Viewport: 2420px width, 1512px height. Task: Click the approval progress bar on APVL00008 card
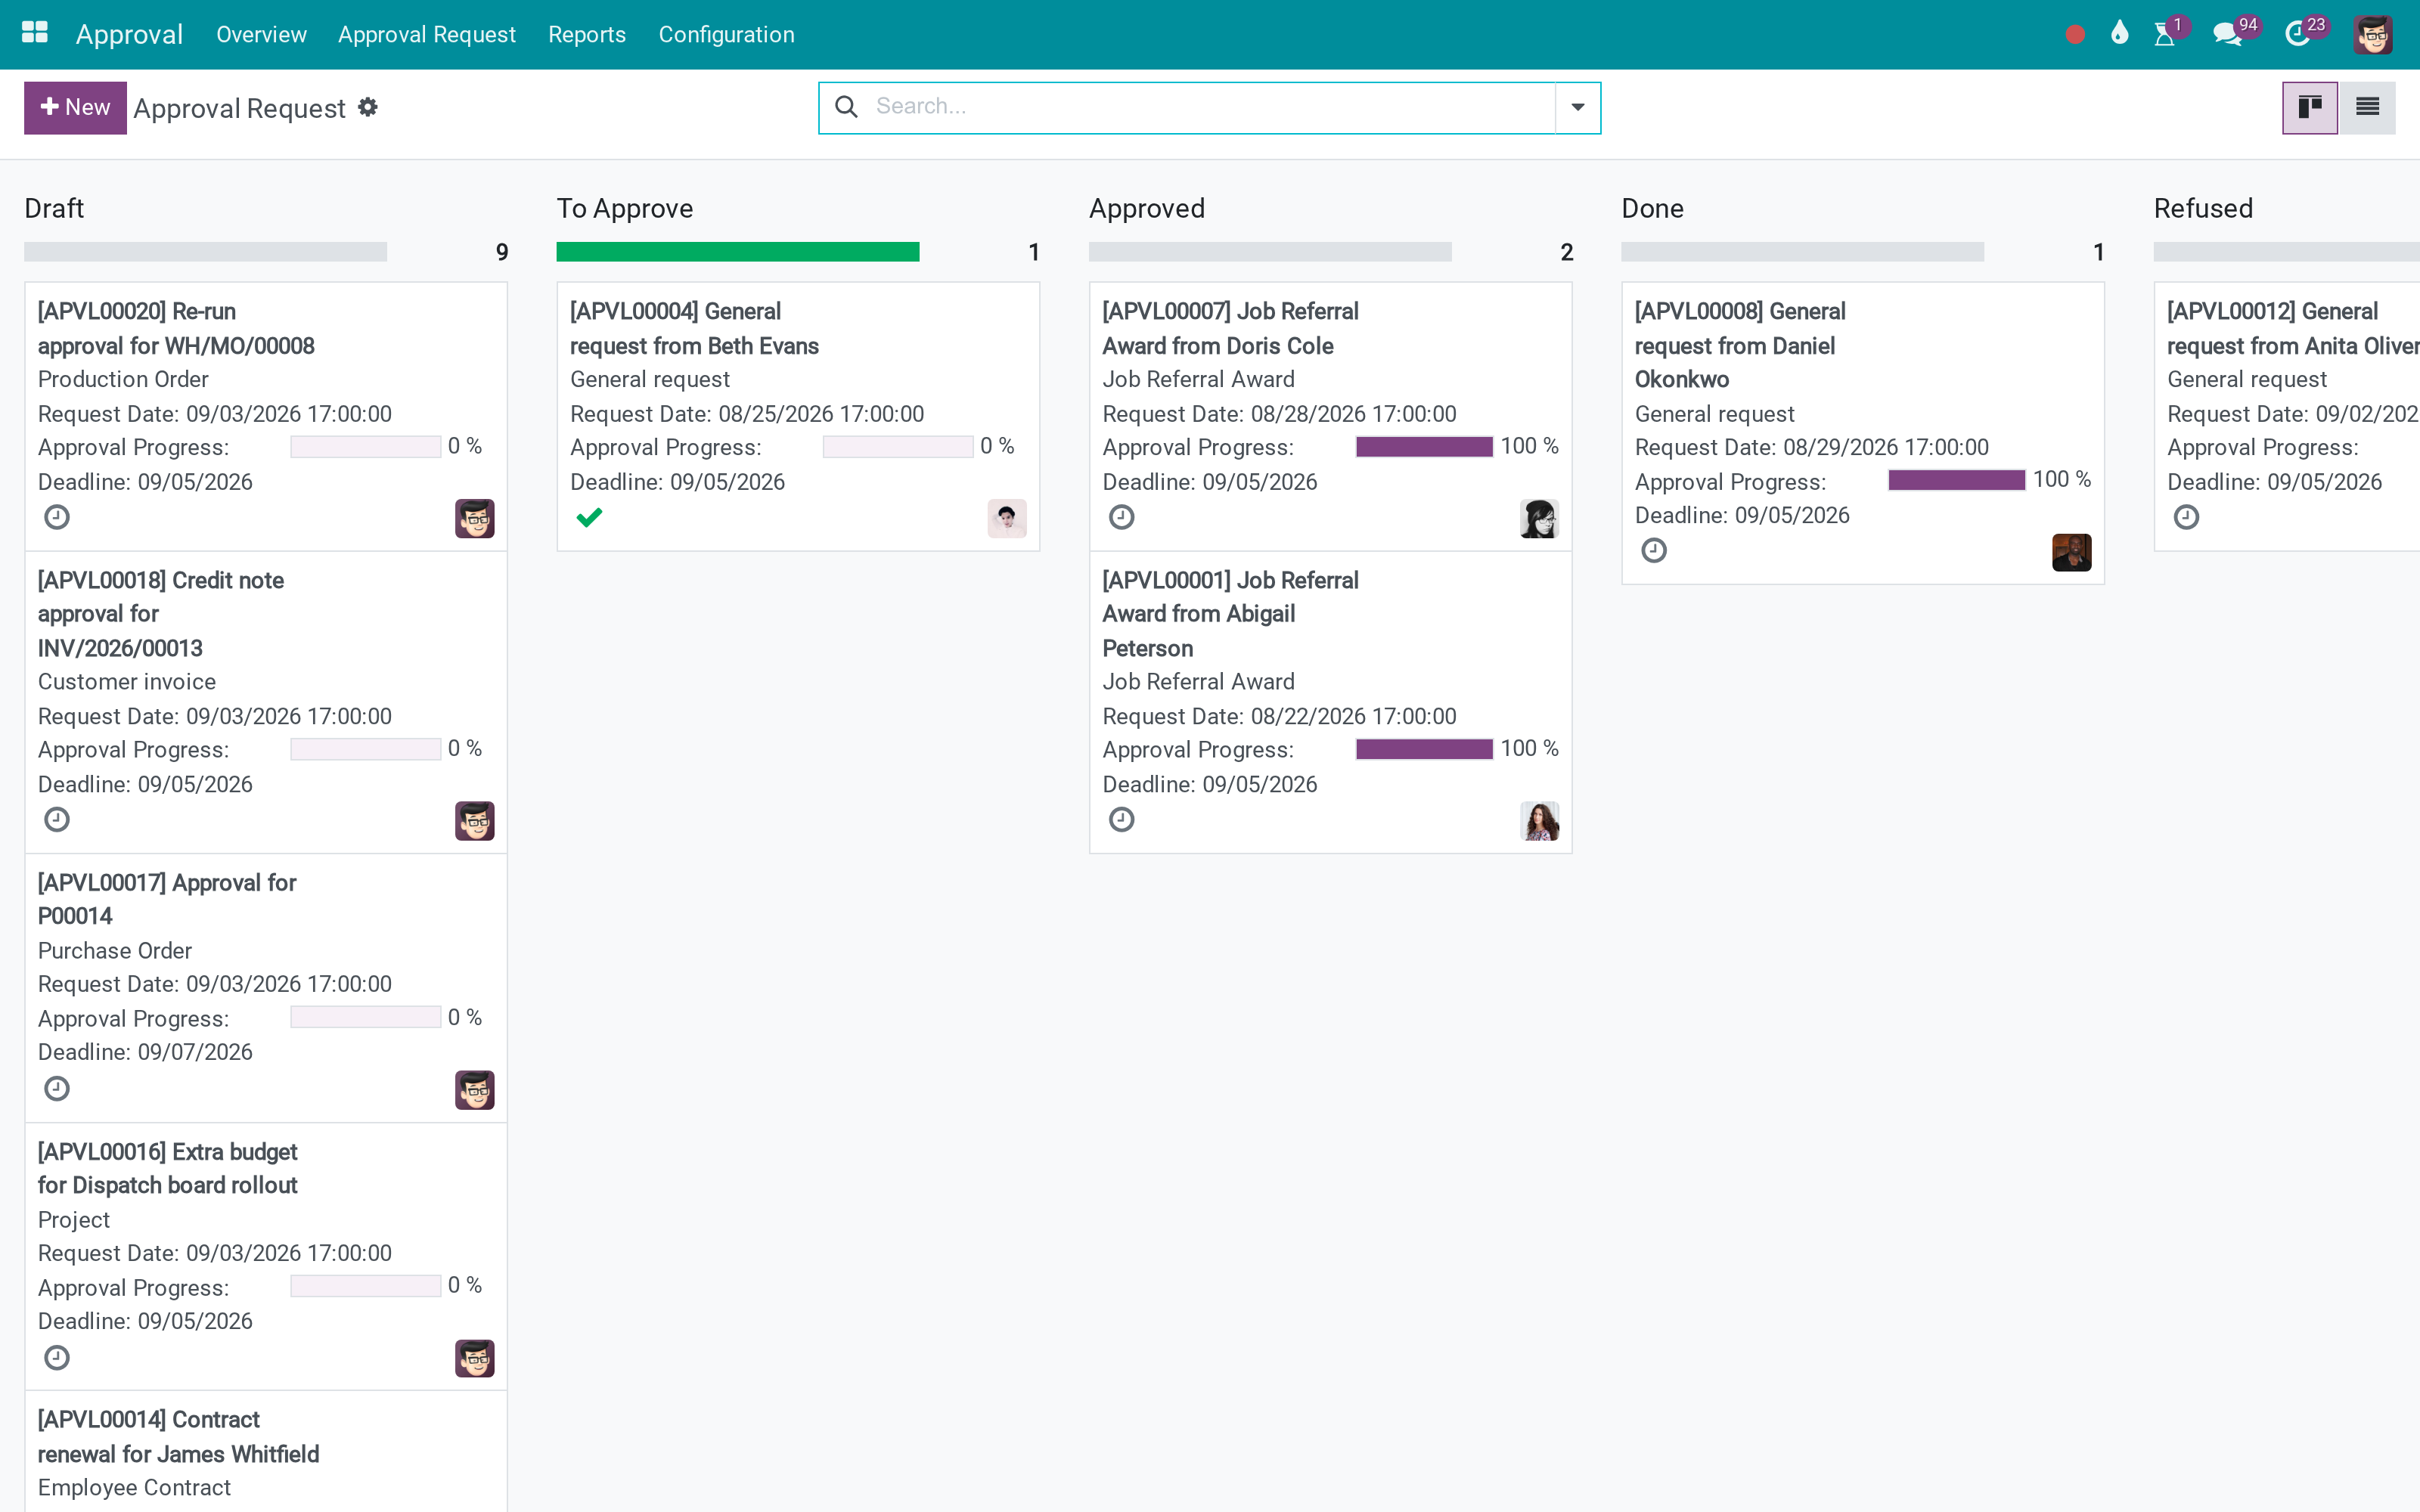[1957, 480]
